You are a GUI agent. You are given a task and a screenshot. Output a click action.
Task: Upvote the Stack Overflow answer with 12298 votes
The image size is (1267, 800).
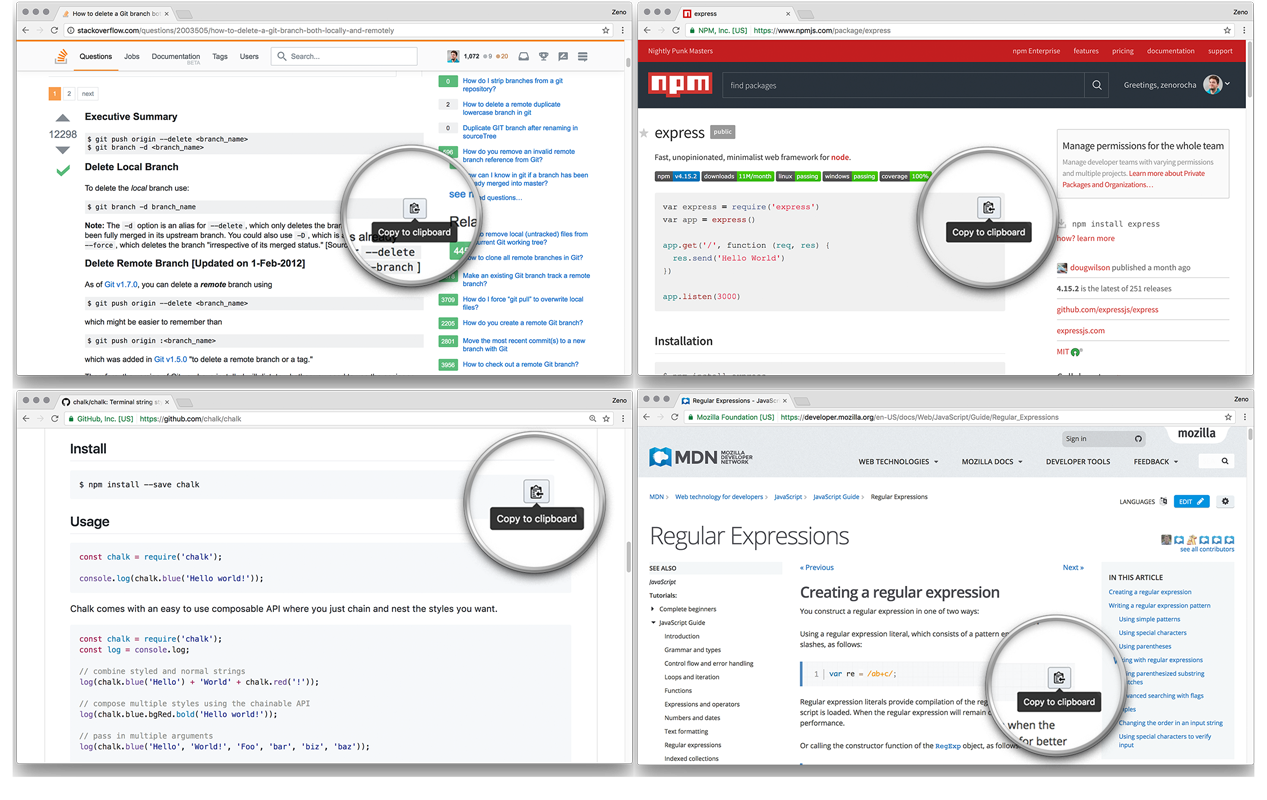63,118
